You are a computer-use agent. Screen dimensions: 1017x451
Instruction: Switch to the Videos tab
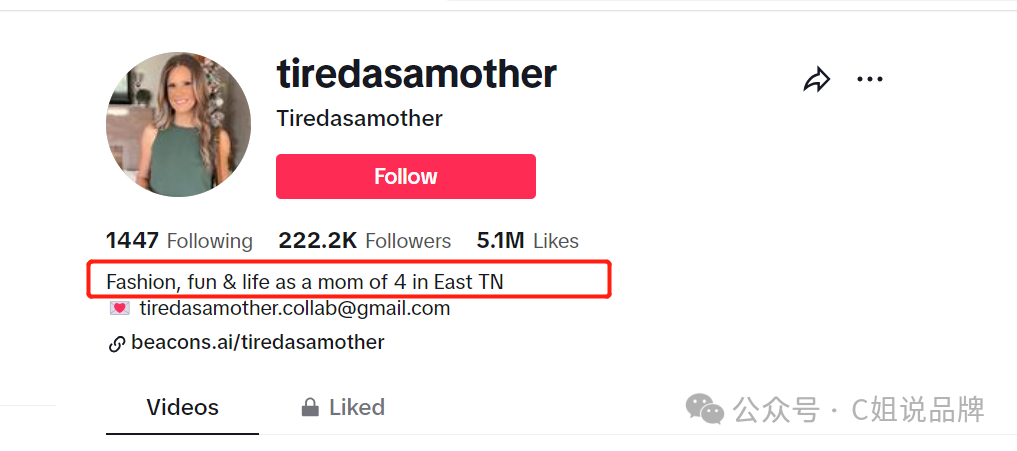[x=182, y=408]
